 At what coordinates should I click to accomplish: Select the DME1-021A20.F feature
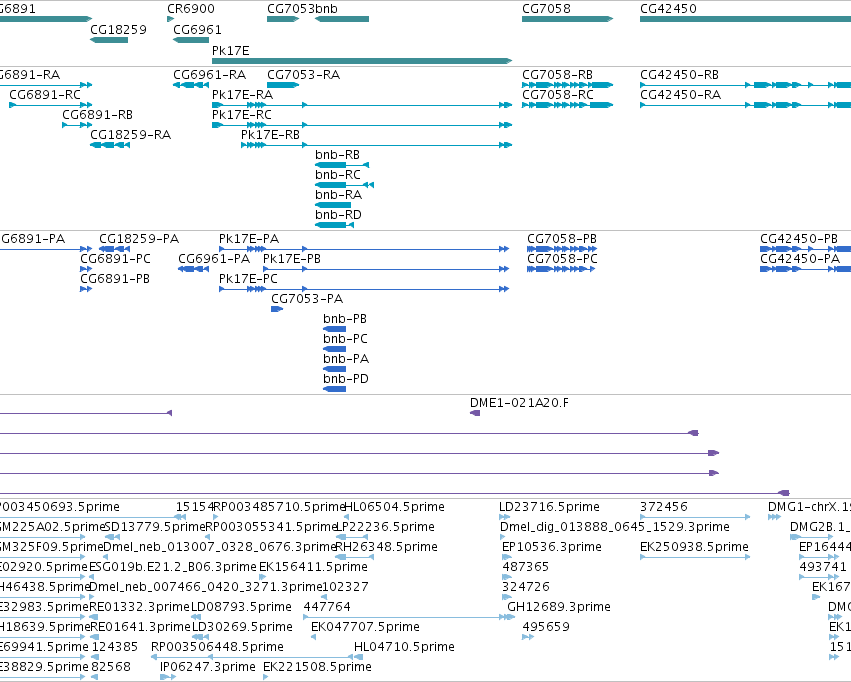click(475, 413)
